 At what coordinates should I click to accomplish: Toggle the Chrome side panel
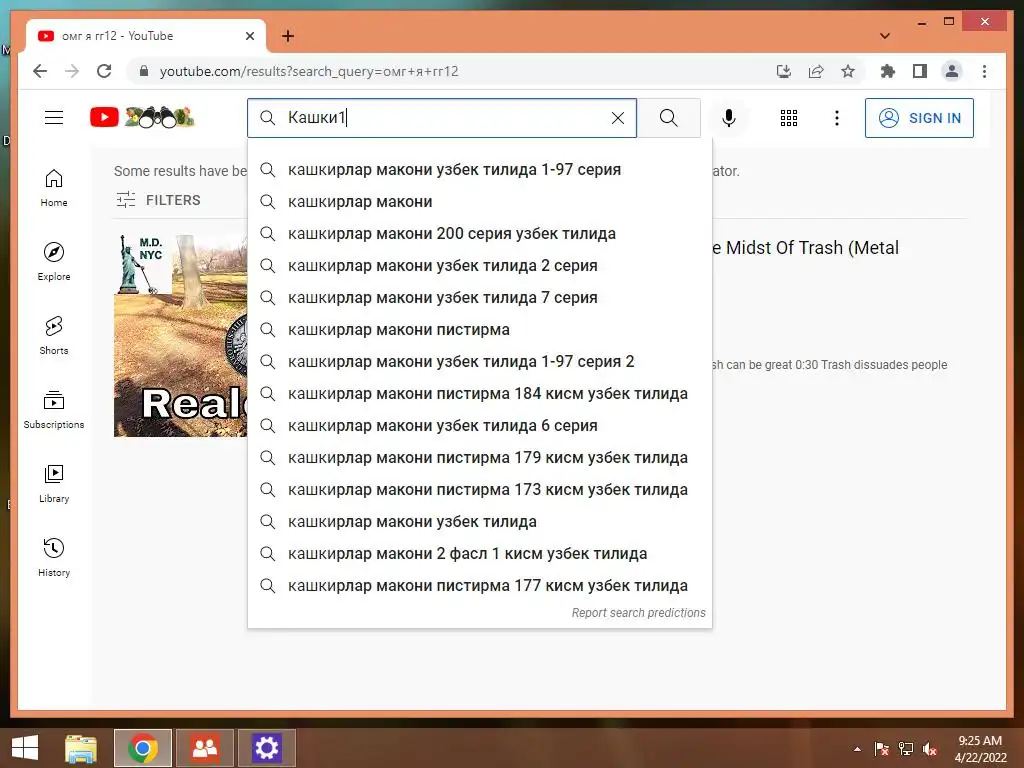coord(920,71)
